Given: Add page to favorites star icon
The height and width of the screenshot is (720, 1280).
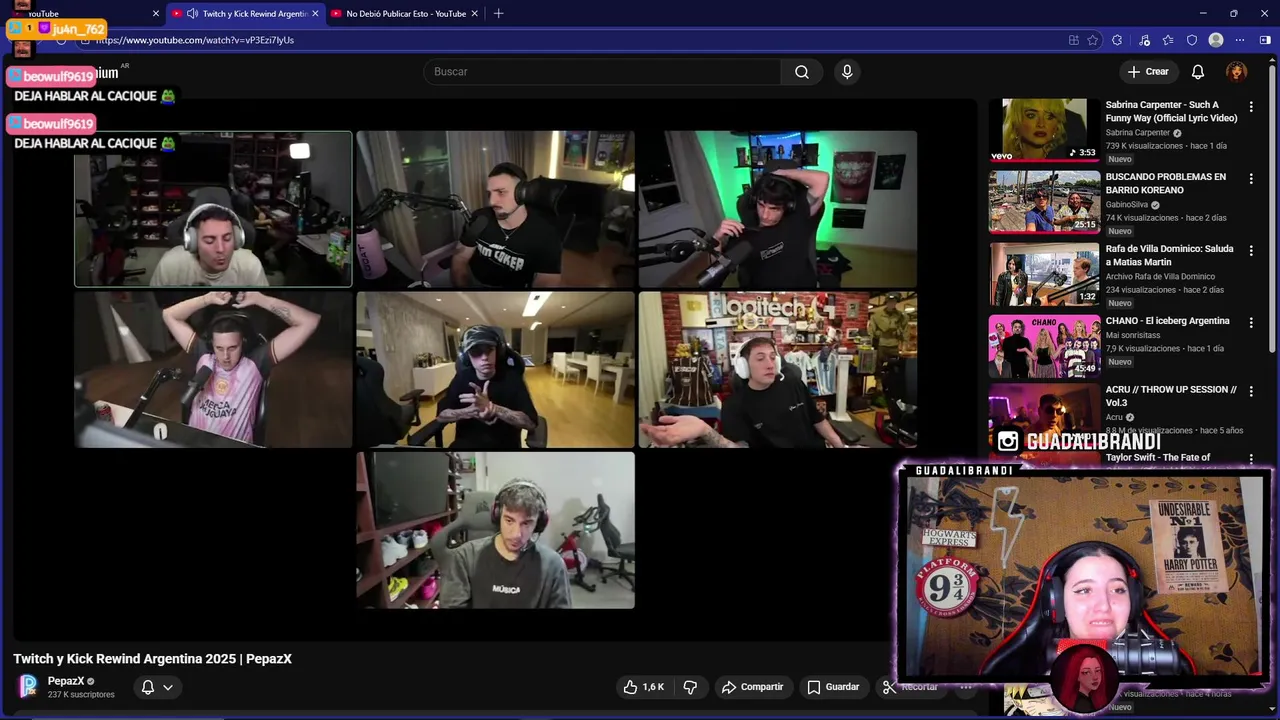Looking at the screenshot, I should (x=1093, y=40).
